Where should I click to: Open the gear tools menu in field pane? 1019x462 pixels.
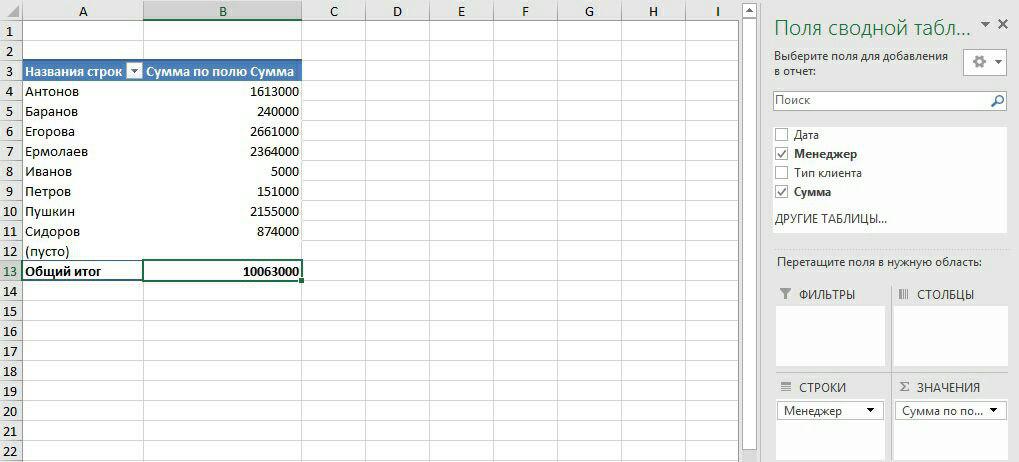click(983, 62)
